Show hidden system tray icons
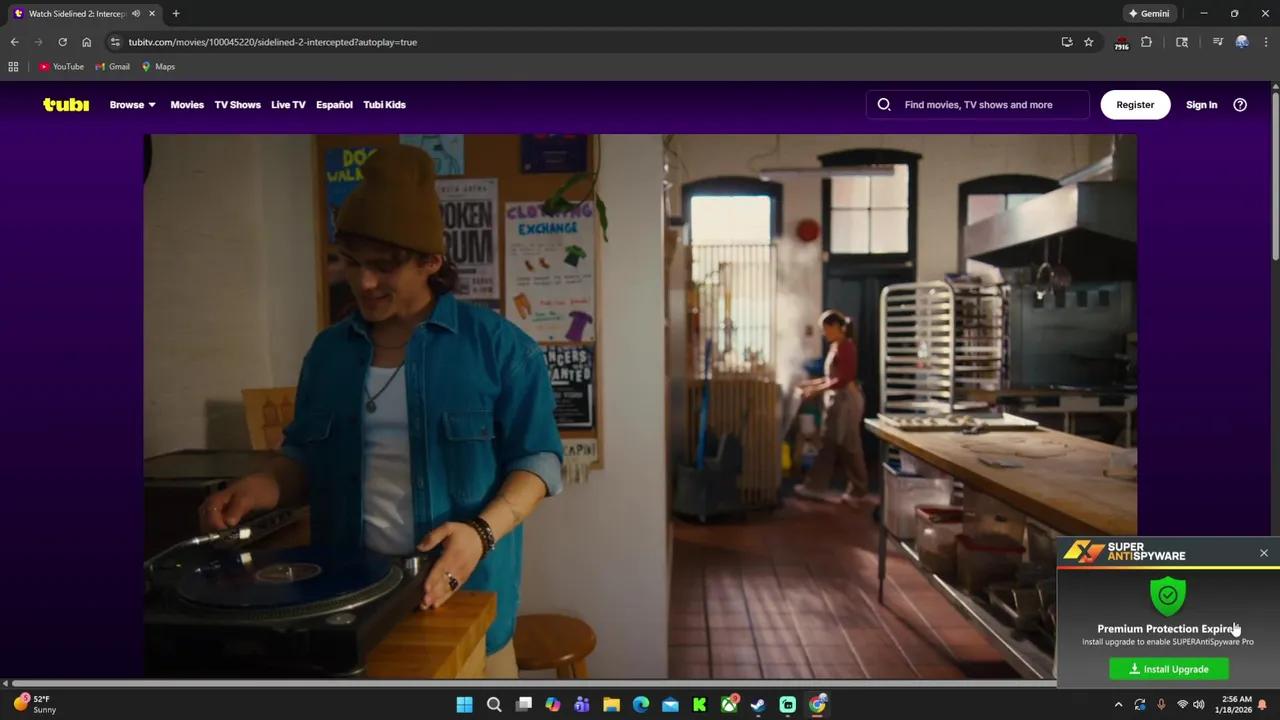Image resolution: width=1280 pixels, height=720 pixels. click(1118, 705)
